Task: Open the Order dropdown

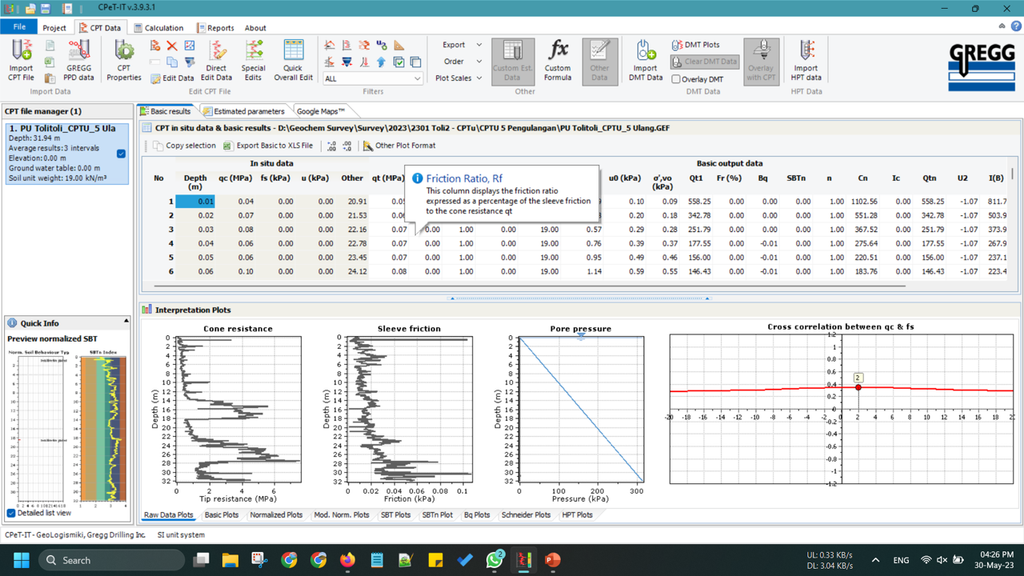Action: tap(461, 61)
